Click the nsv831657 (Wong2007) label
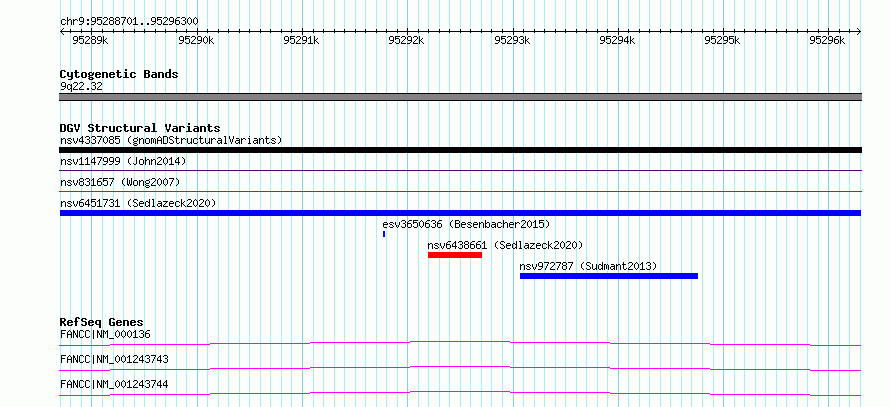890x407 pixels. [120, 182]
